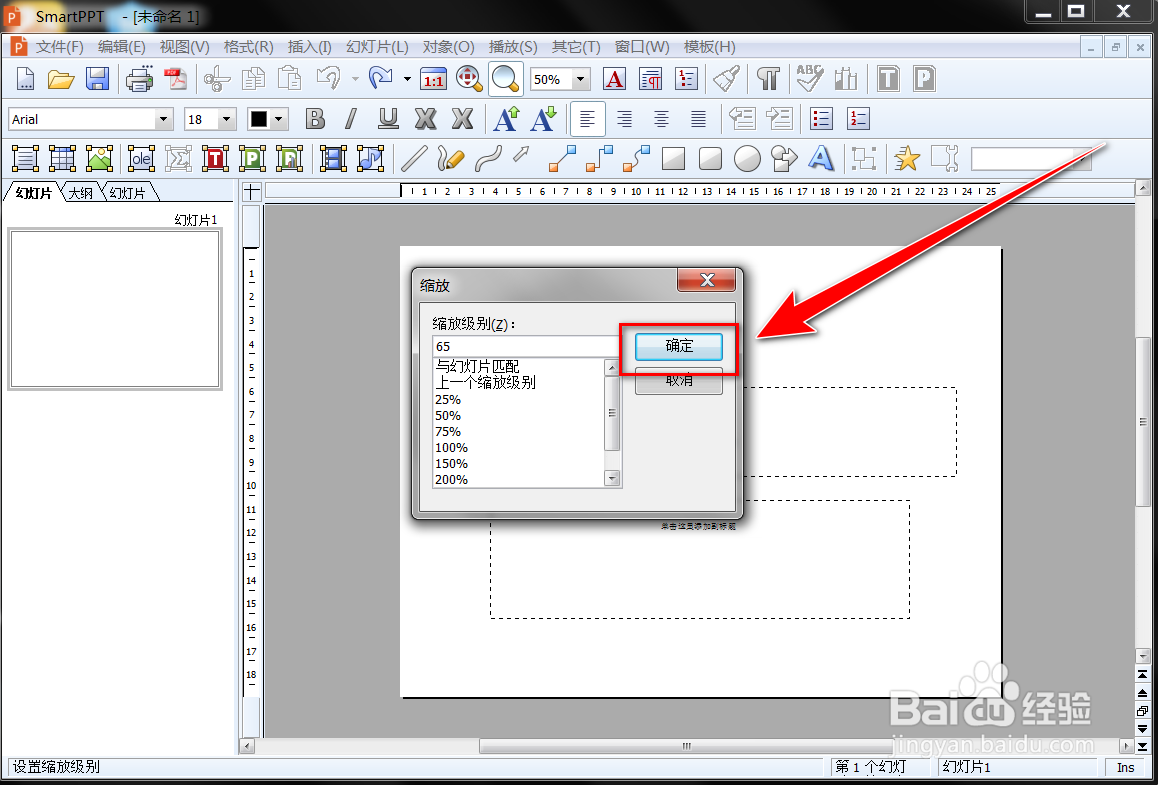The image size is (1158, 785).
Task: Insert a text frame icon
Action: [x=26, y=158]
